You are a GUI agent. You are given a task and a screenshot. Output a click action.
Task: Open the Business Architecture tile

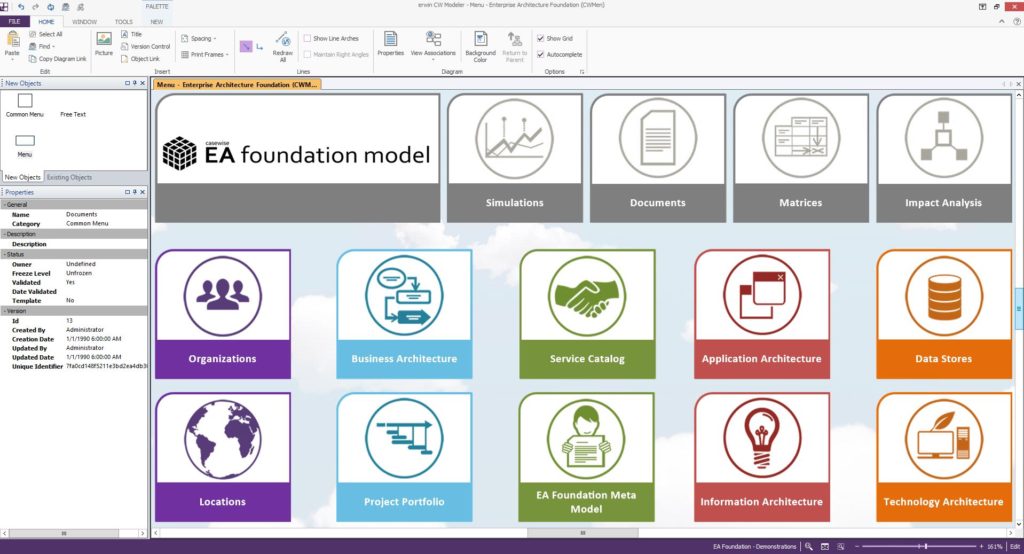point(404,314)
